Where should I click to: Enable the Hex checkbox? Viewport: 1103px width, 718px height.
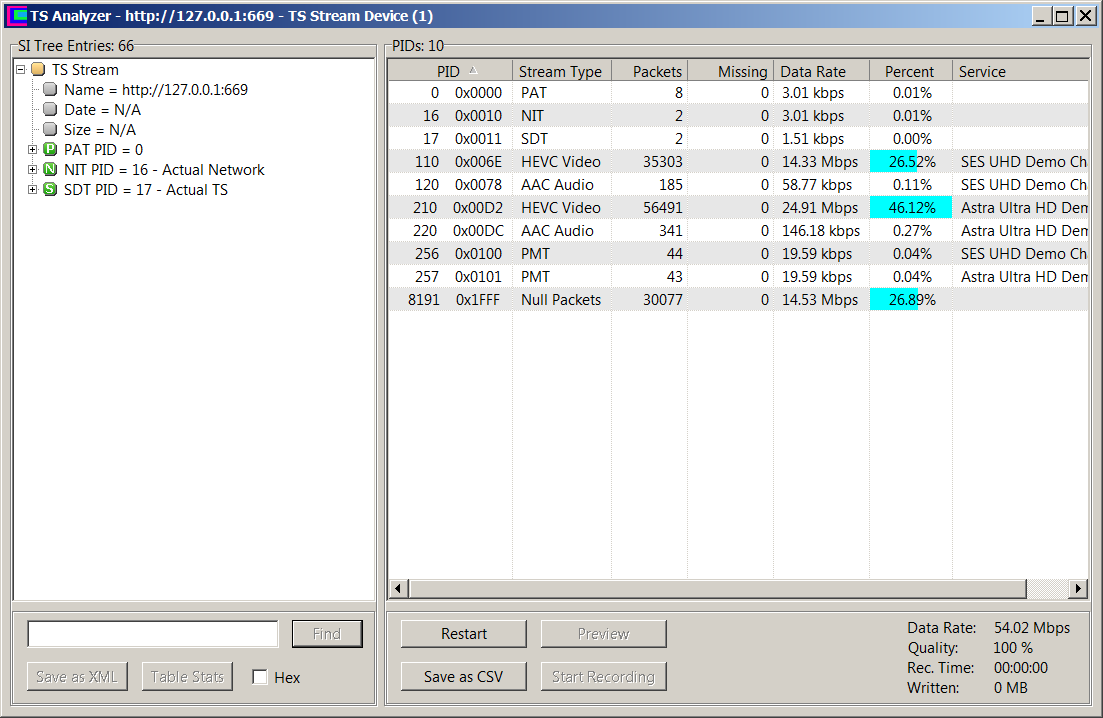pyautogui.click(x=260, y=678)
